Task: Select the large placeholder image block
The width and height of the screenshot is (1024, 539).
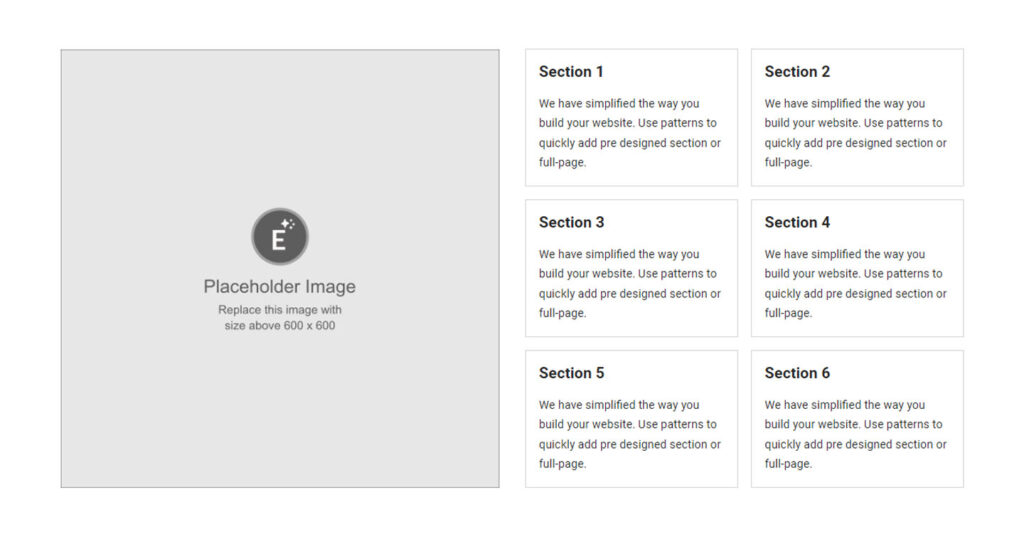Action: coord(280,269)
